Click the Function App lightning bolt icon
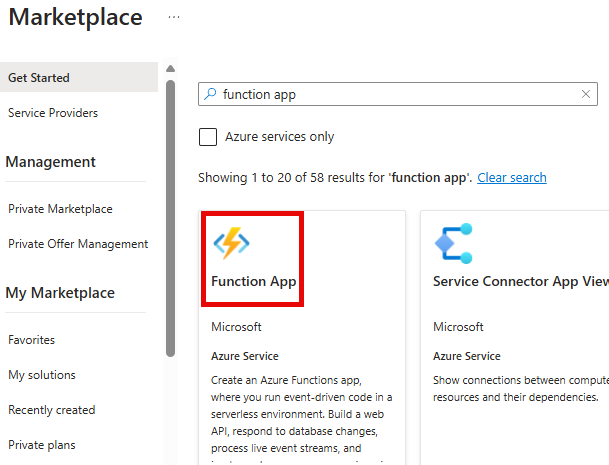 [231, 243]
